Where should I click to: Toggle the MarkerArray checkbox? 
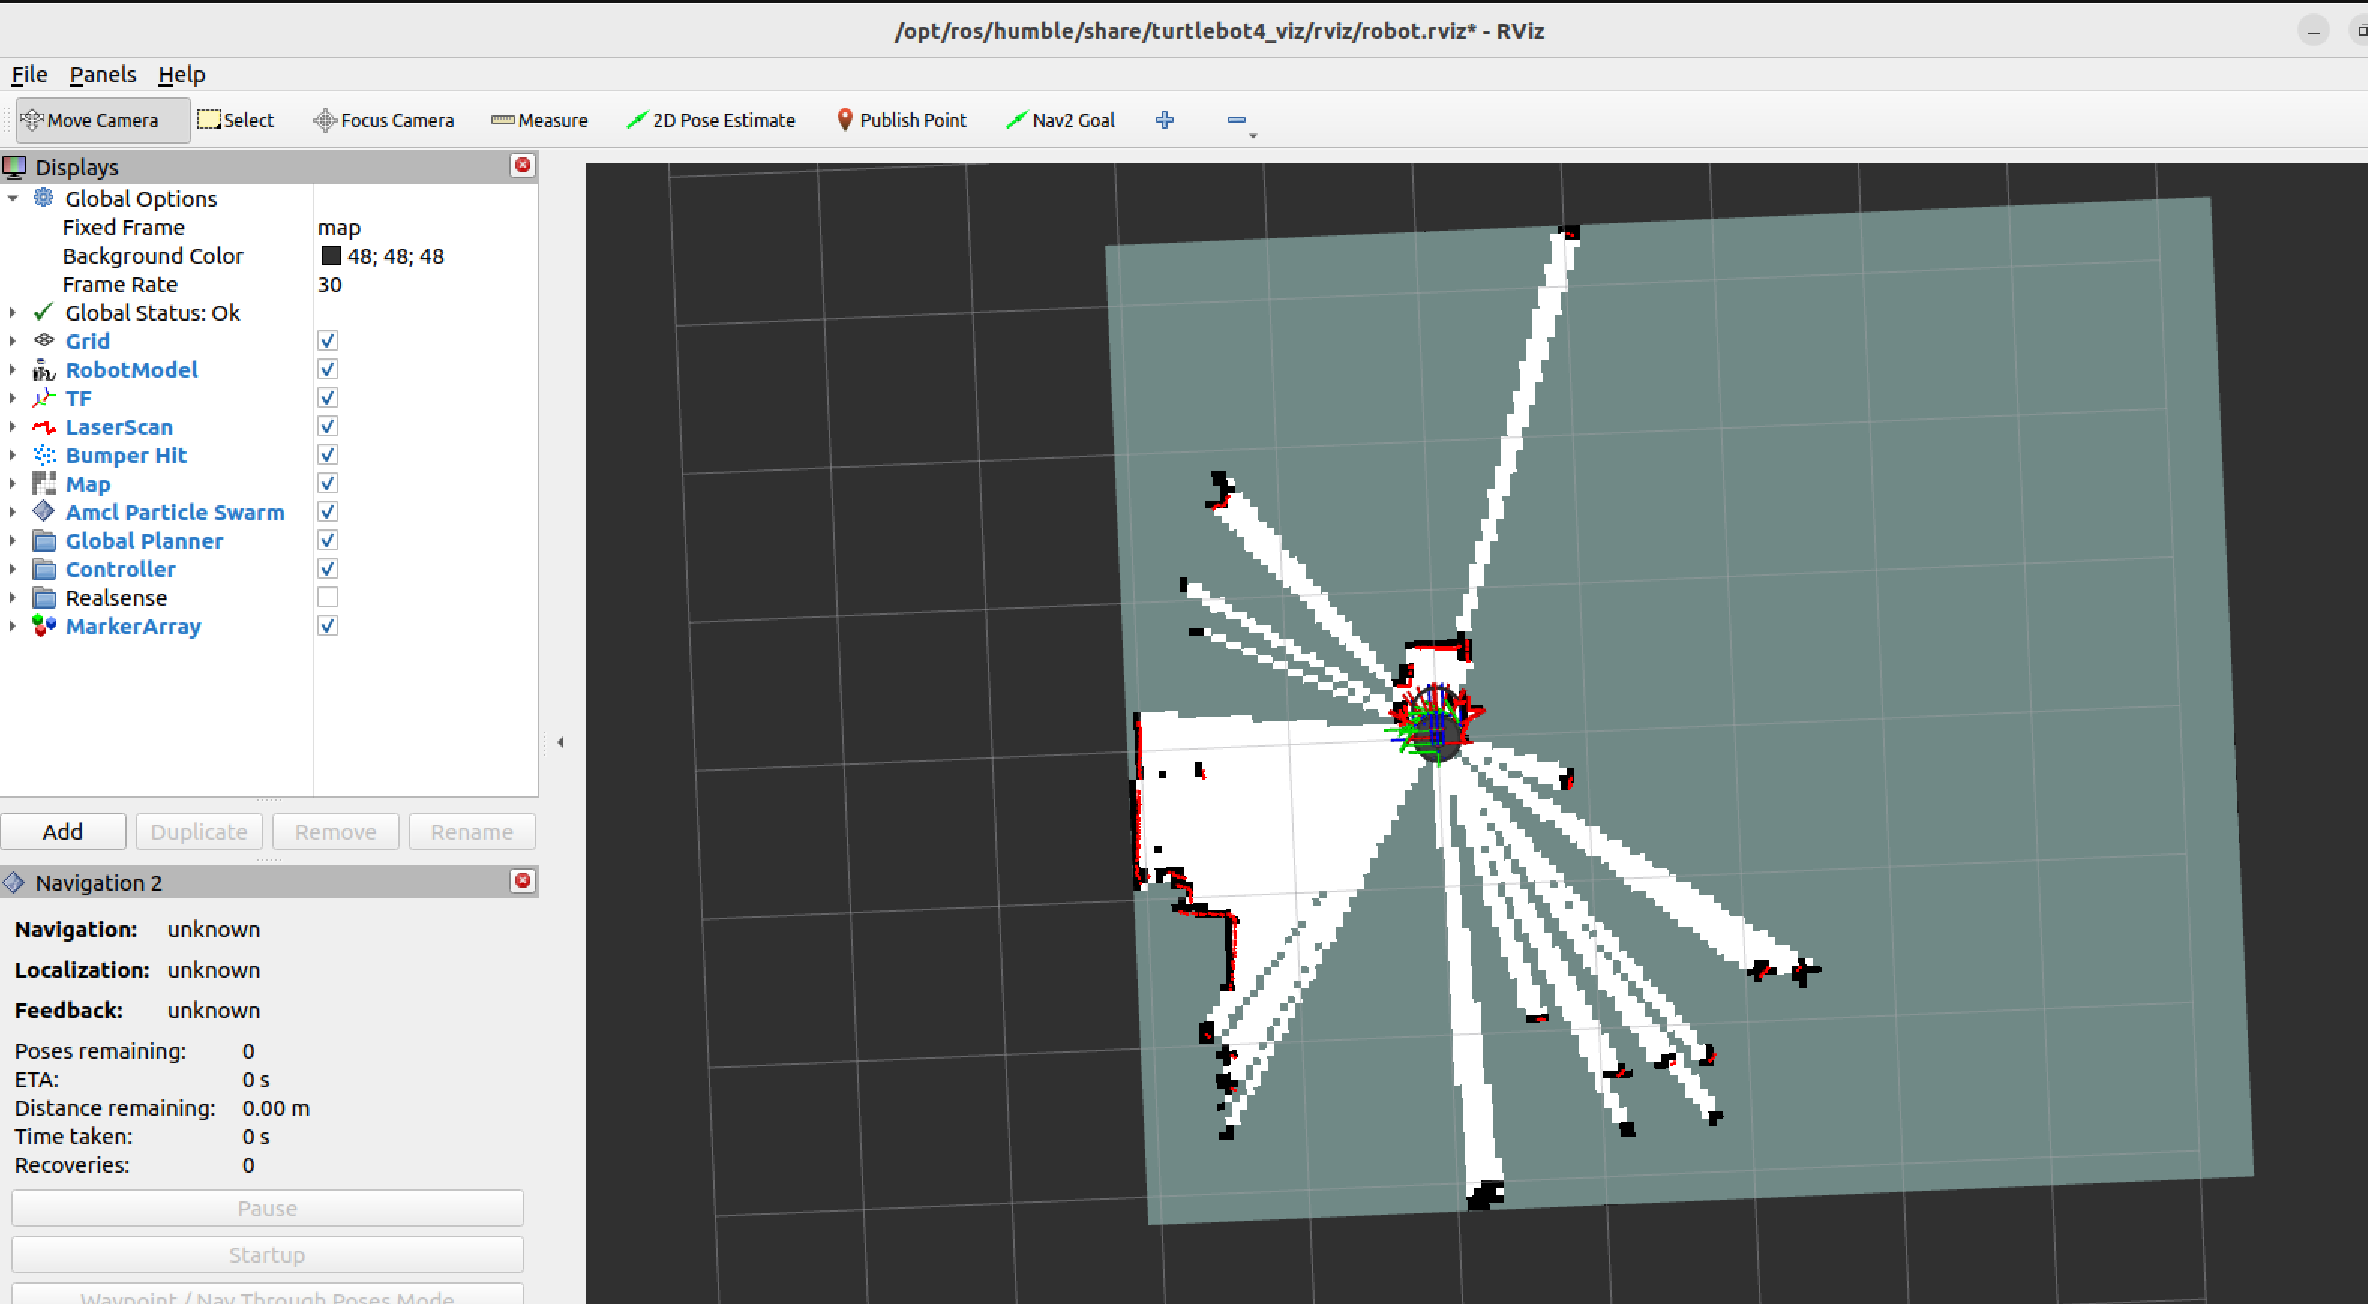(x=328, y=626)
